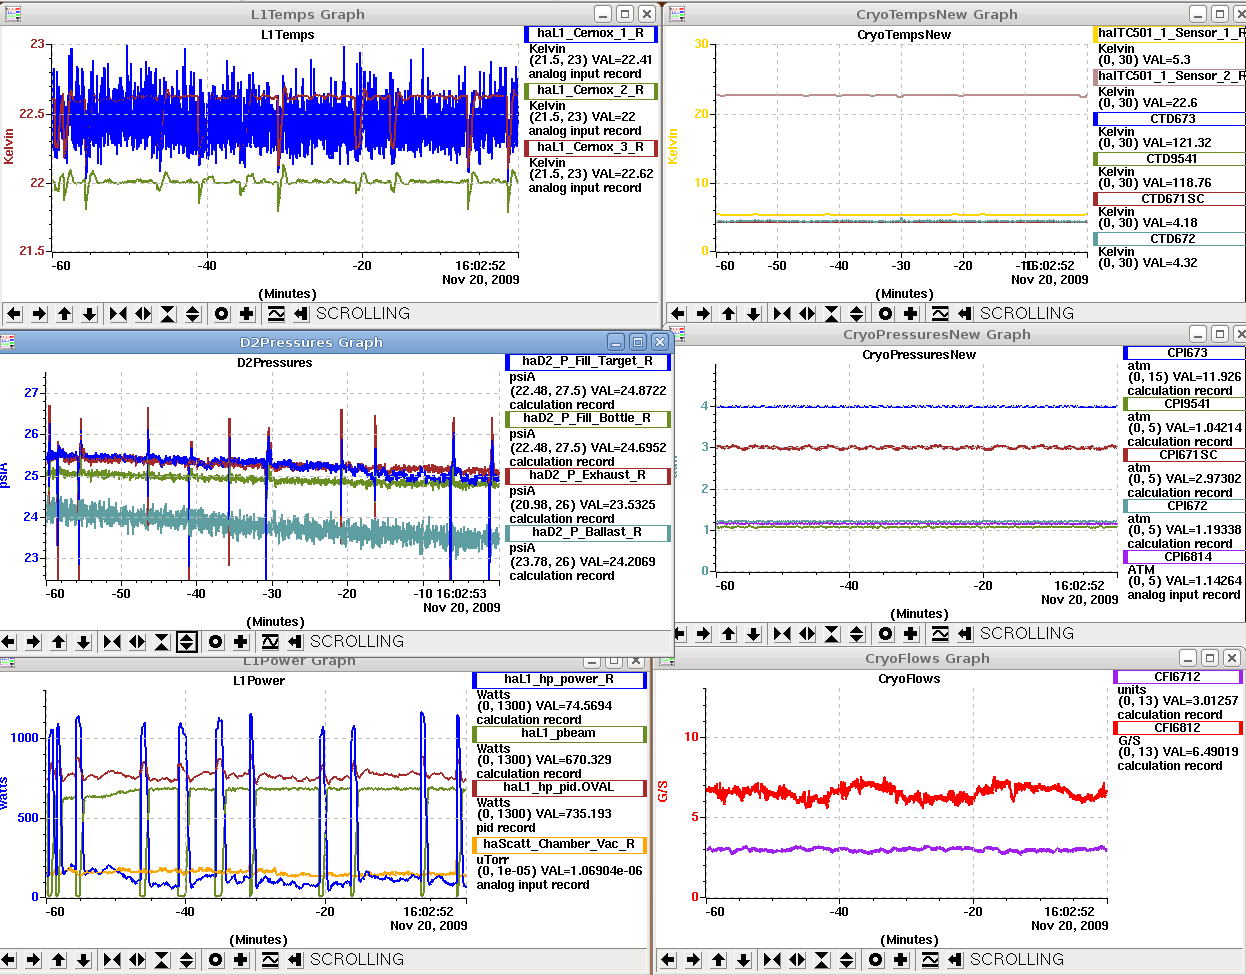The image size is (1246, 975).
Task: Click the highlighted vertical expand icon in D2Pressures toolbar
Action: tap(187, 642)
